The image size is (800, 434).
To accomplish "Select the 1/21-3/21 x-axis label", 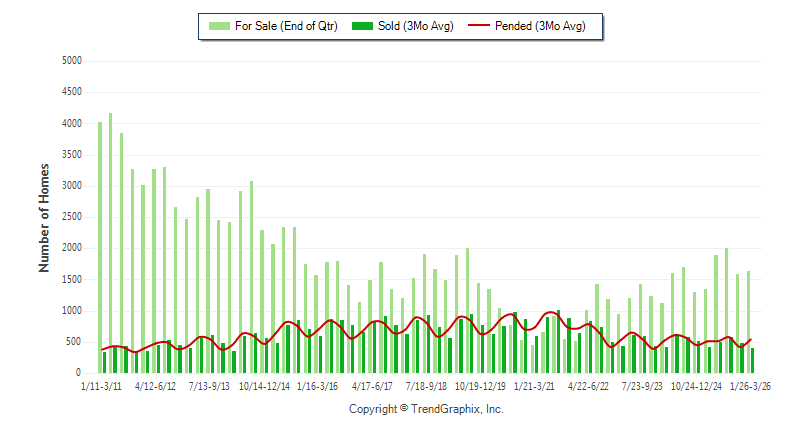I will (x=533, y=384).
